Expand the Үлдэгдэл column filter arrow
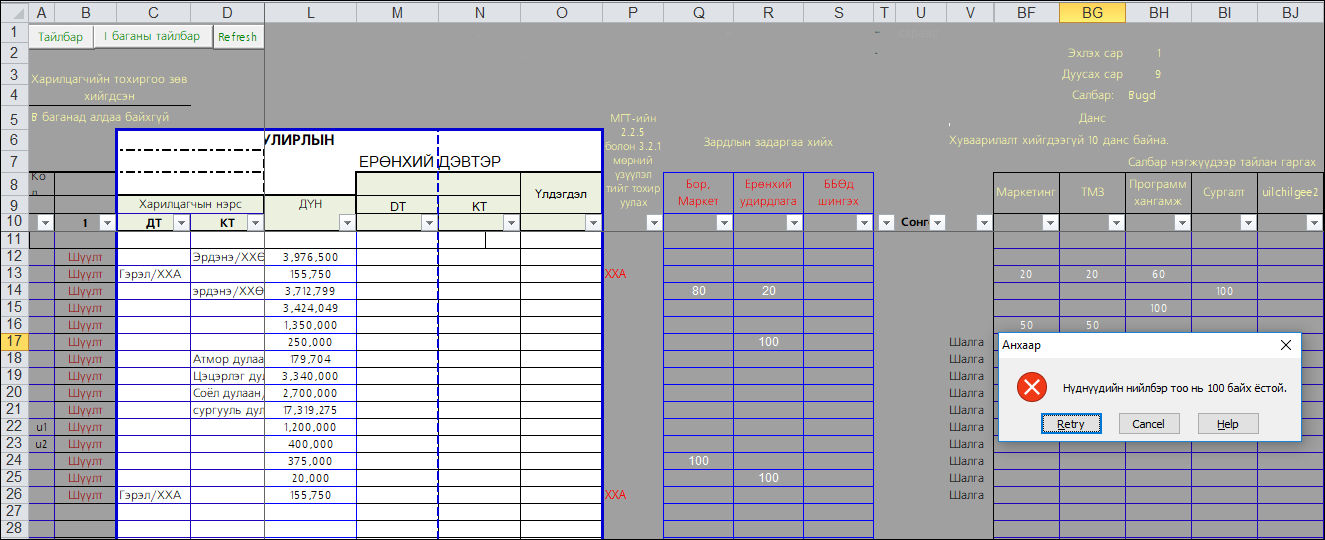 point(592,223)
